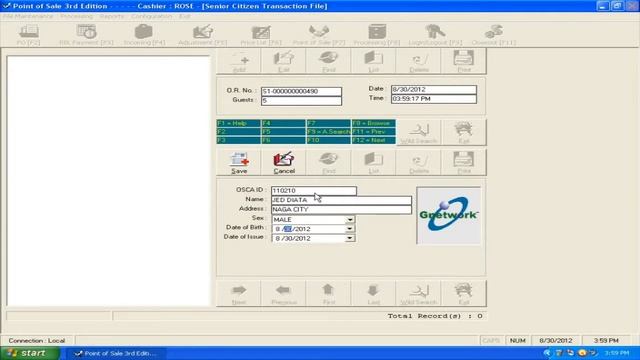Click the coins icon labeled [F11]
The image size is (640, 360).
(x=493, y=34)
